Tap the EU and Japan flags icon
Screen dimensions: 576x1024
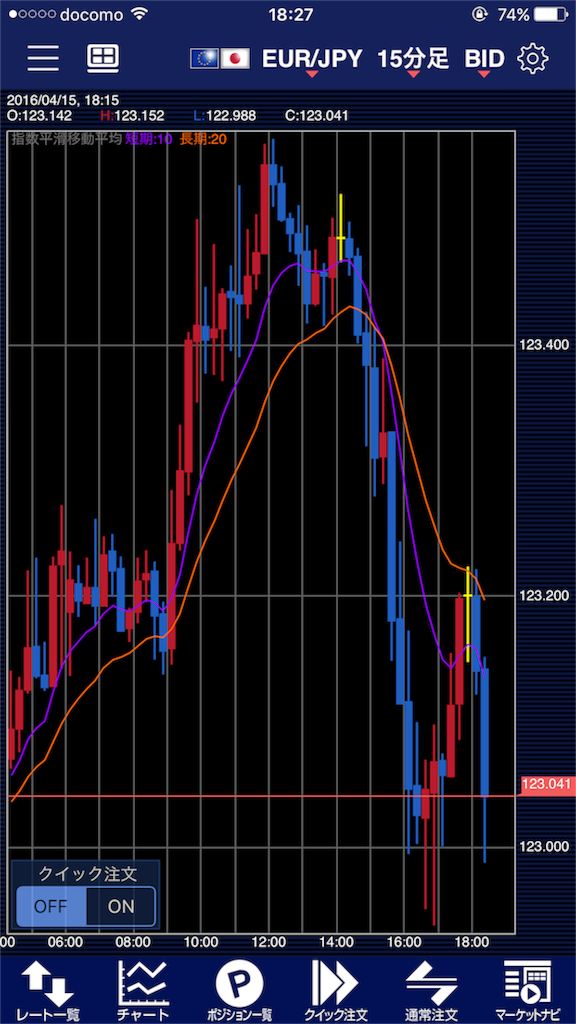coord(221,59)
